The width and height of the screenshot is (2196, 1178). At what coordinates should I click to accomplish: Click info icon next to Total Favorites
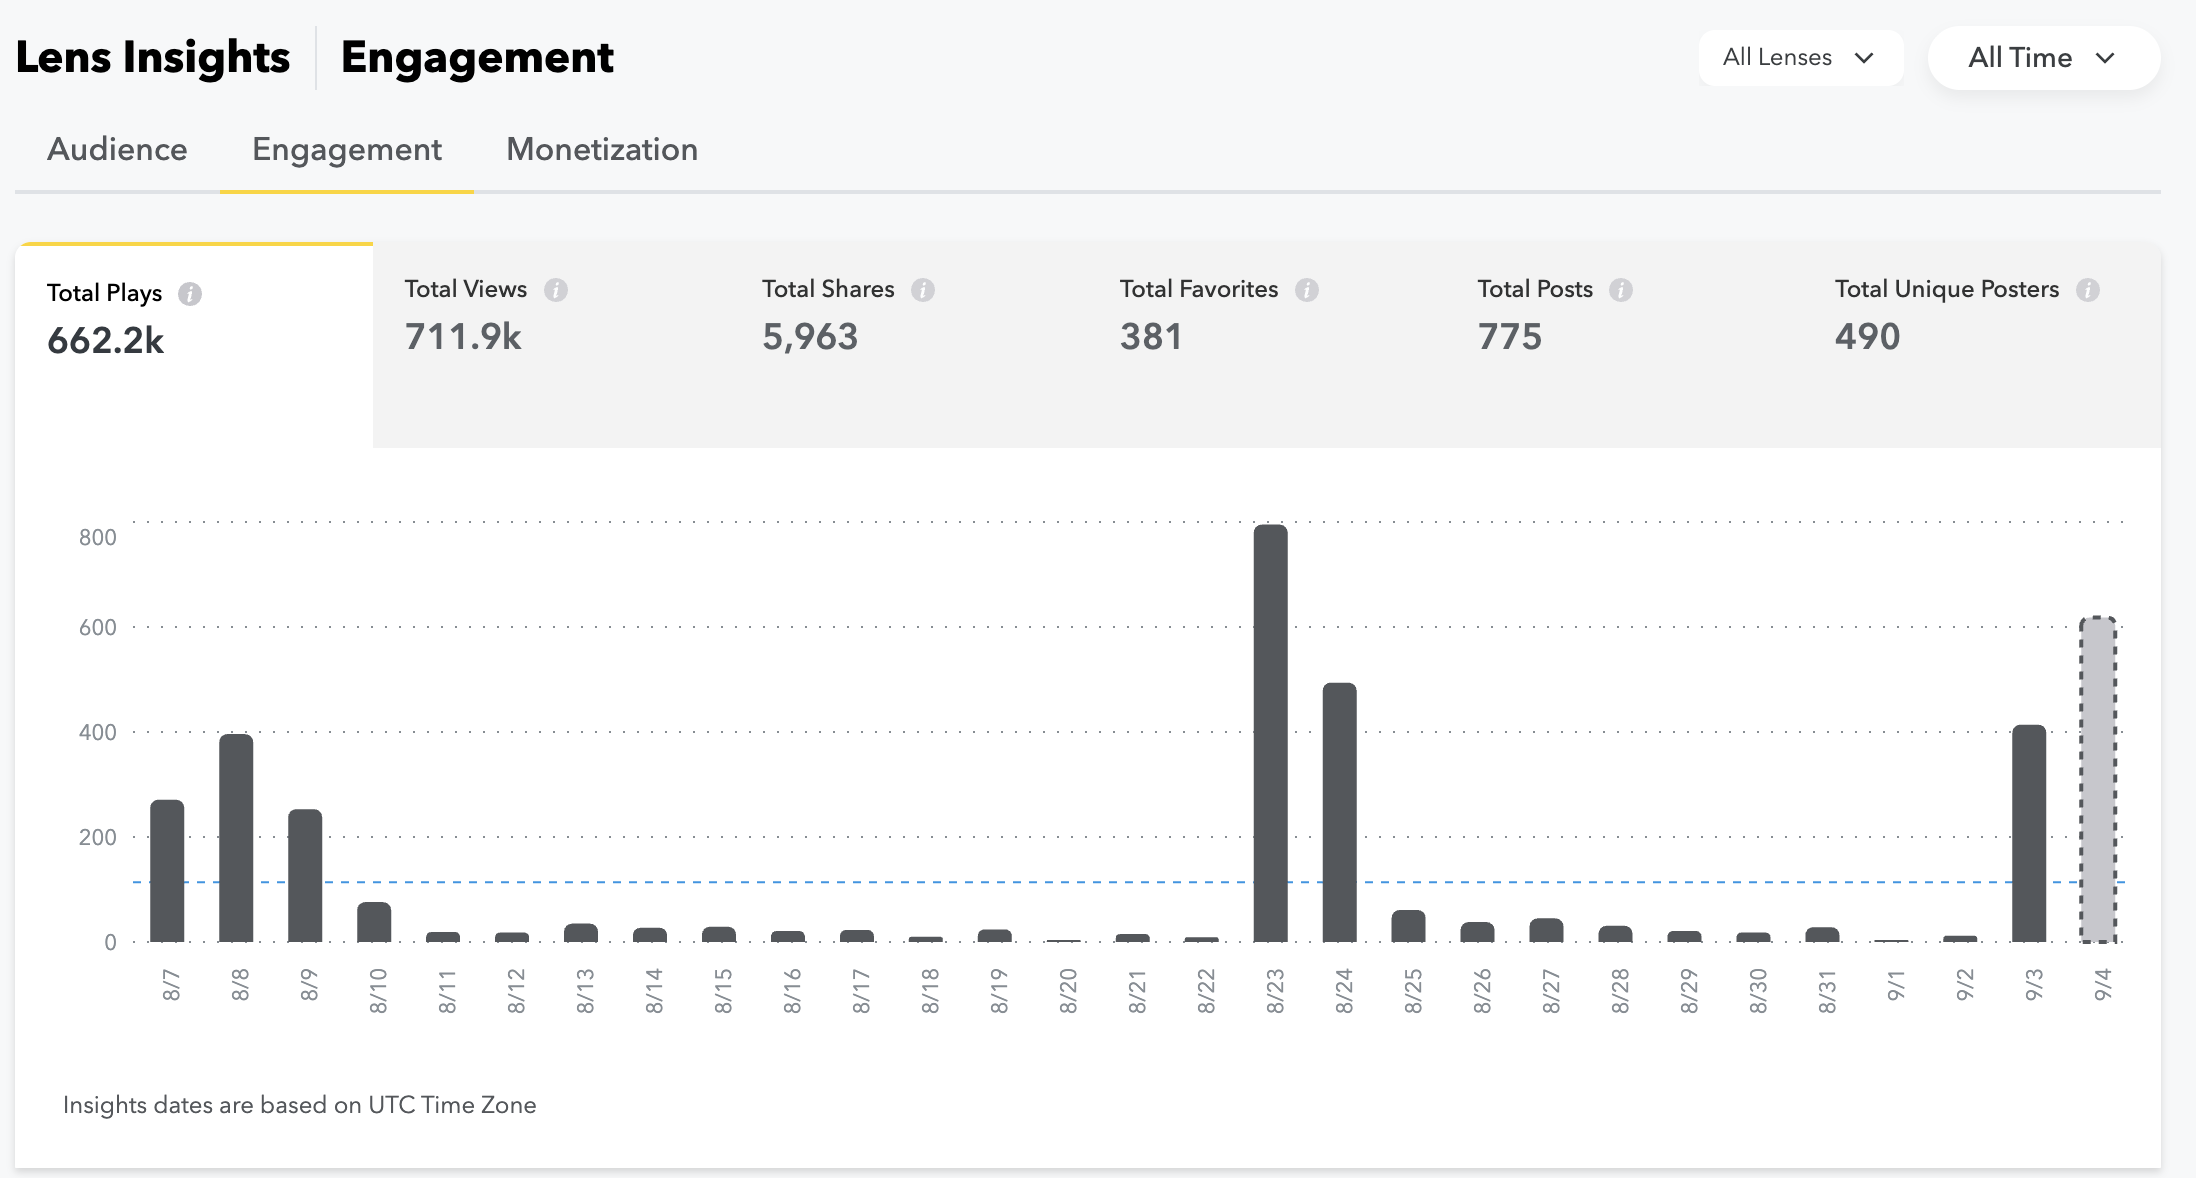[x=1307, y=290]
